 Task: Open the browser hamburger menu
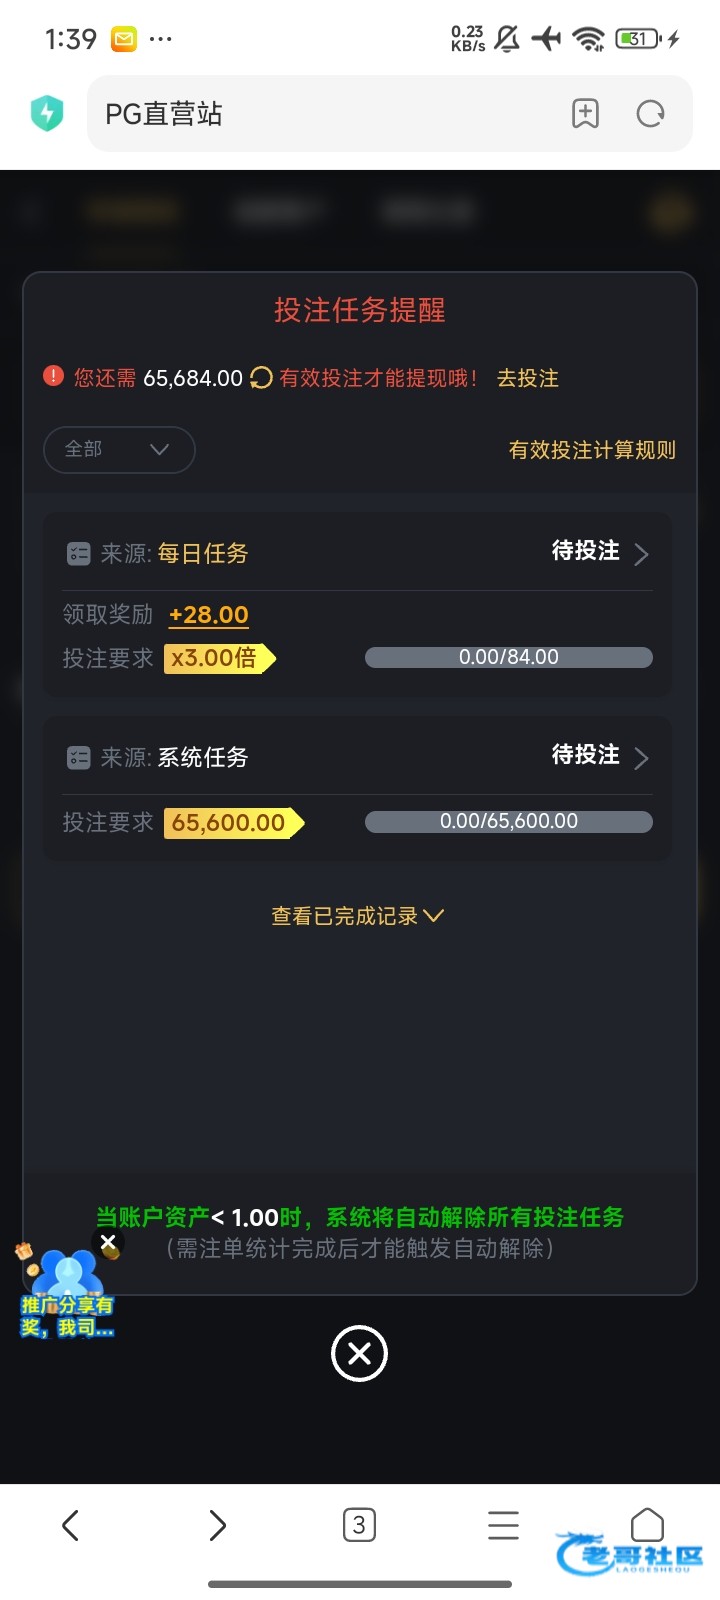[503, 1525]
